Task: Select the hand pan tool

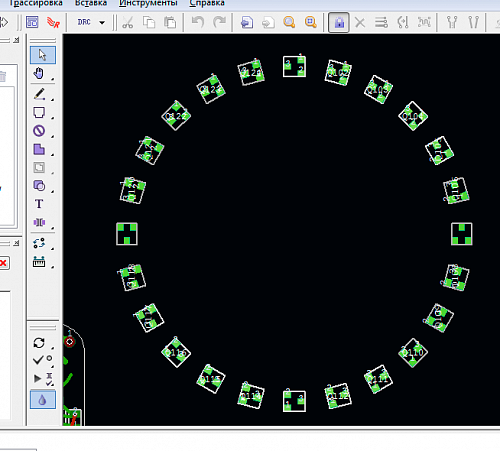Action: [x=39, y=73]
